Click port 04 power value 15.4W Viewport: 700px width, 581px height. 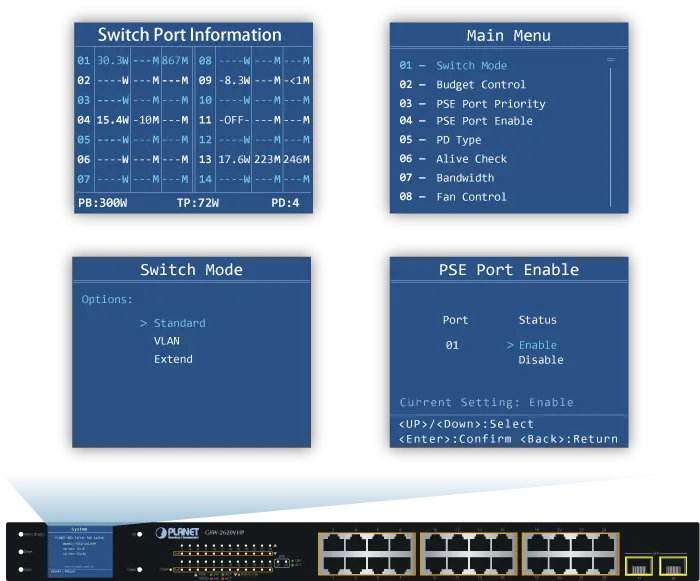113,120
